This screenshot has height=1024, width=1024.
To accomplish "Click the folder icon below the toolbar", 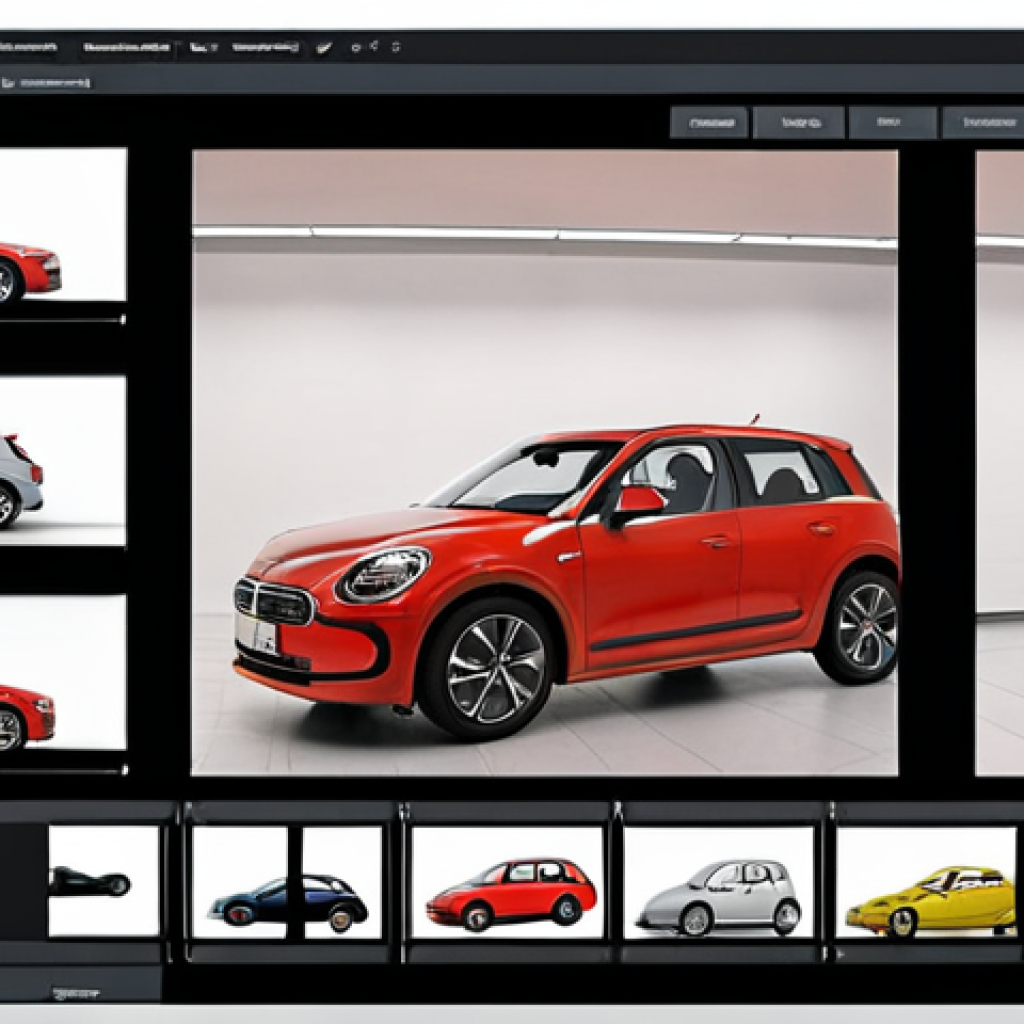I will click(10, 82).
